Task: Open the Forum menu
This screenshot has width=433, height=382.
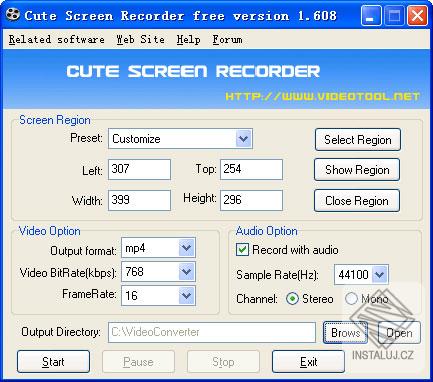Action: (227, 39)
